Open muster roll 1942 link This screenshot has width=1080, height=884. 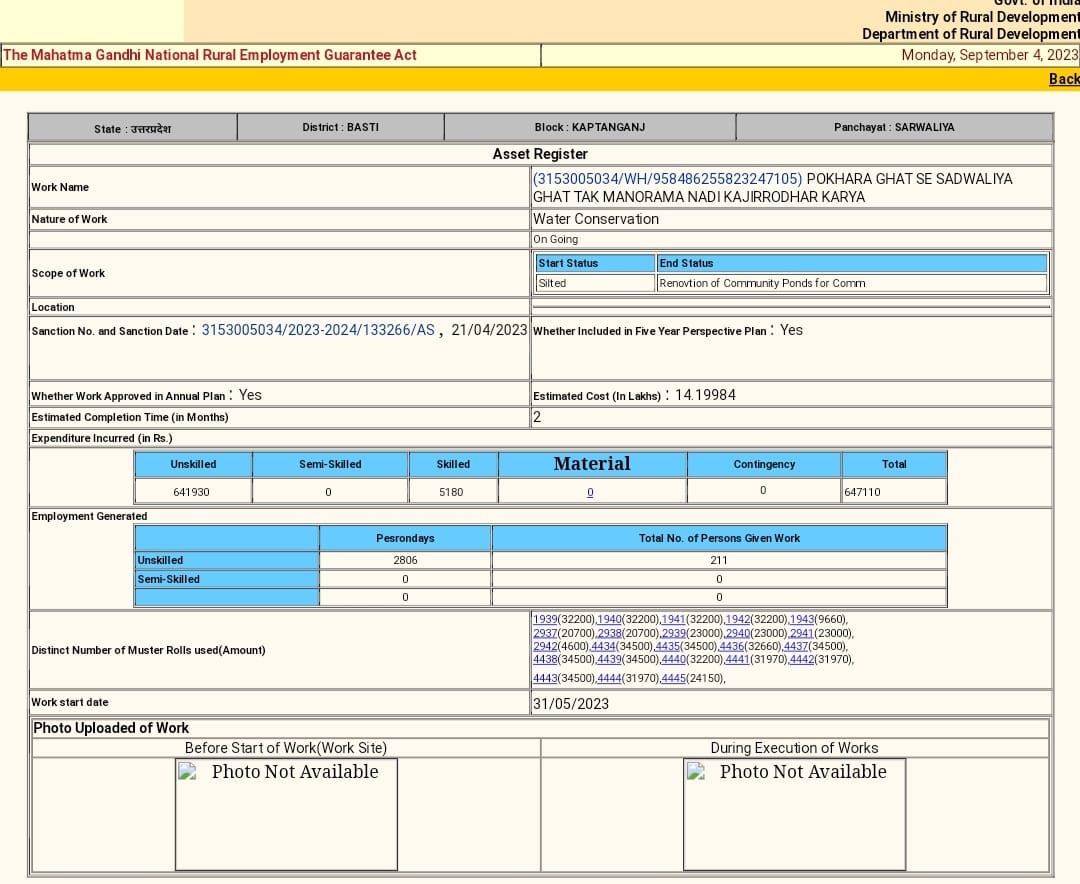(x=737, y=619)
